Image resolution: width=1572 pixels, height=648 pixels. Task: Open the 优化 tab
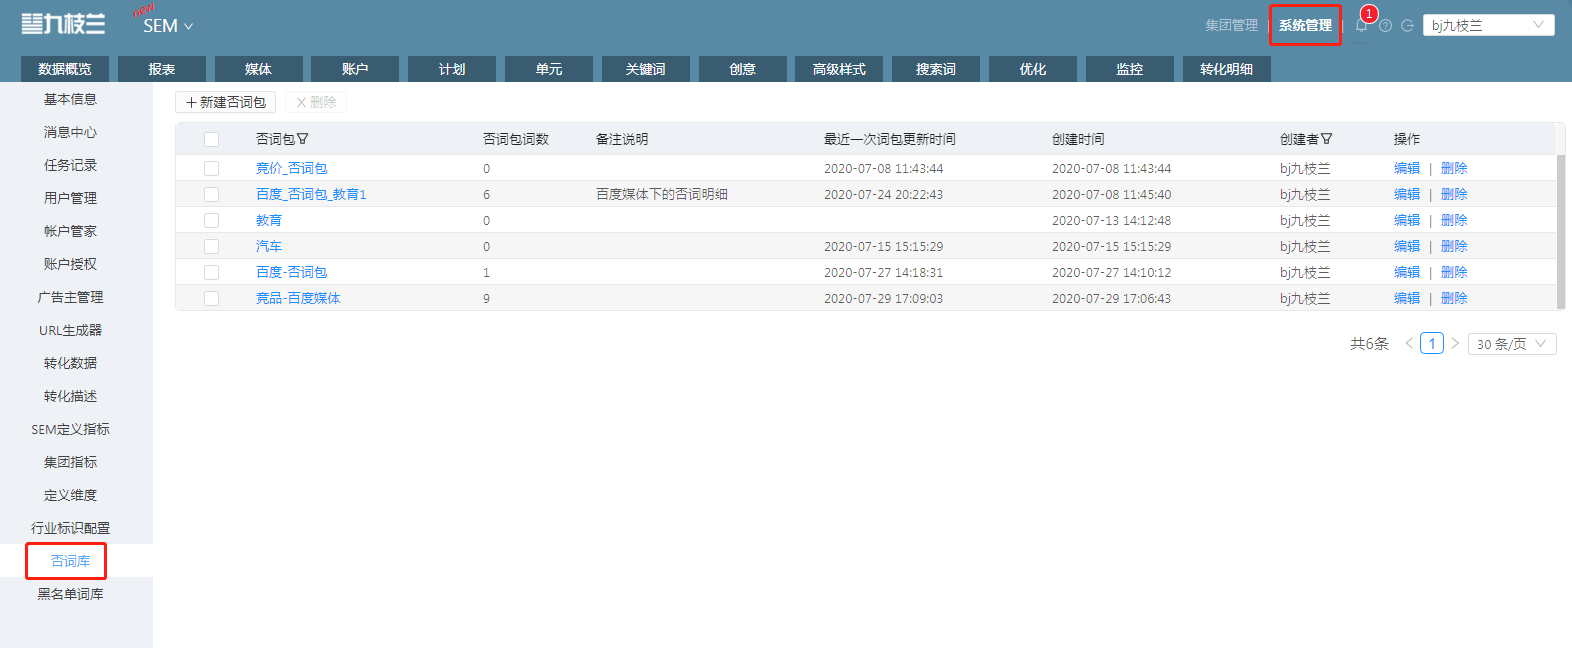coord(1033,69)
